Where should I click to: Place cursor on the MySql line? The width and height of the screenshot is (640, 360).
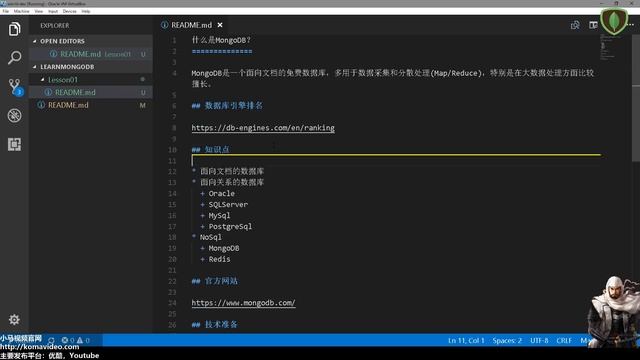tap(219, 216)
